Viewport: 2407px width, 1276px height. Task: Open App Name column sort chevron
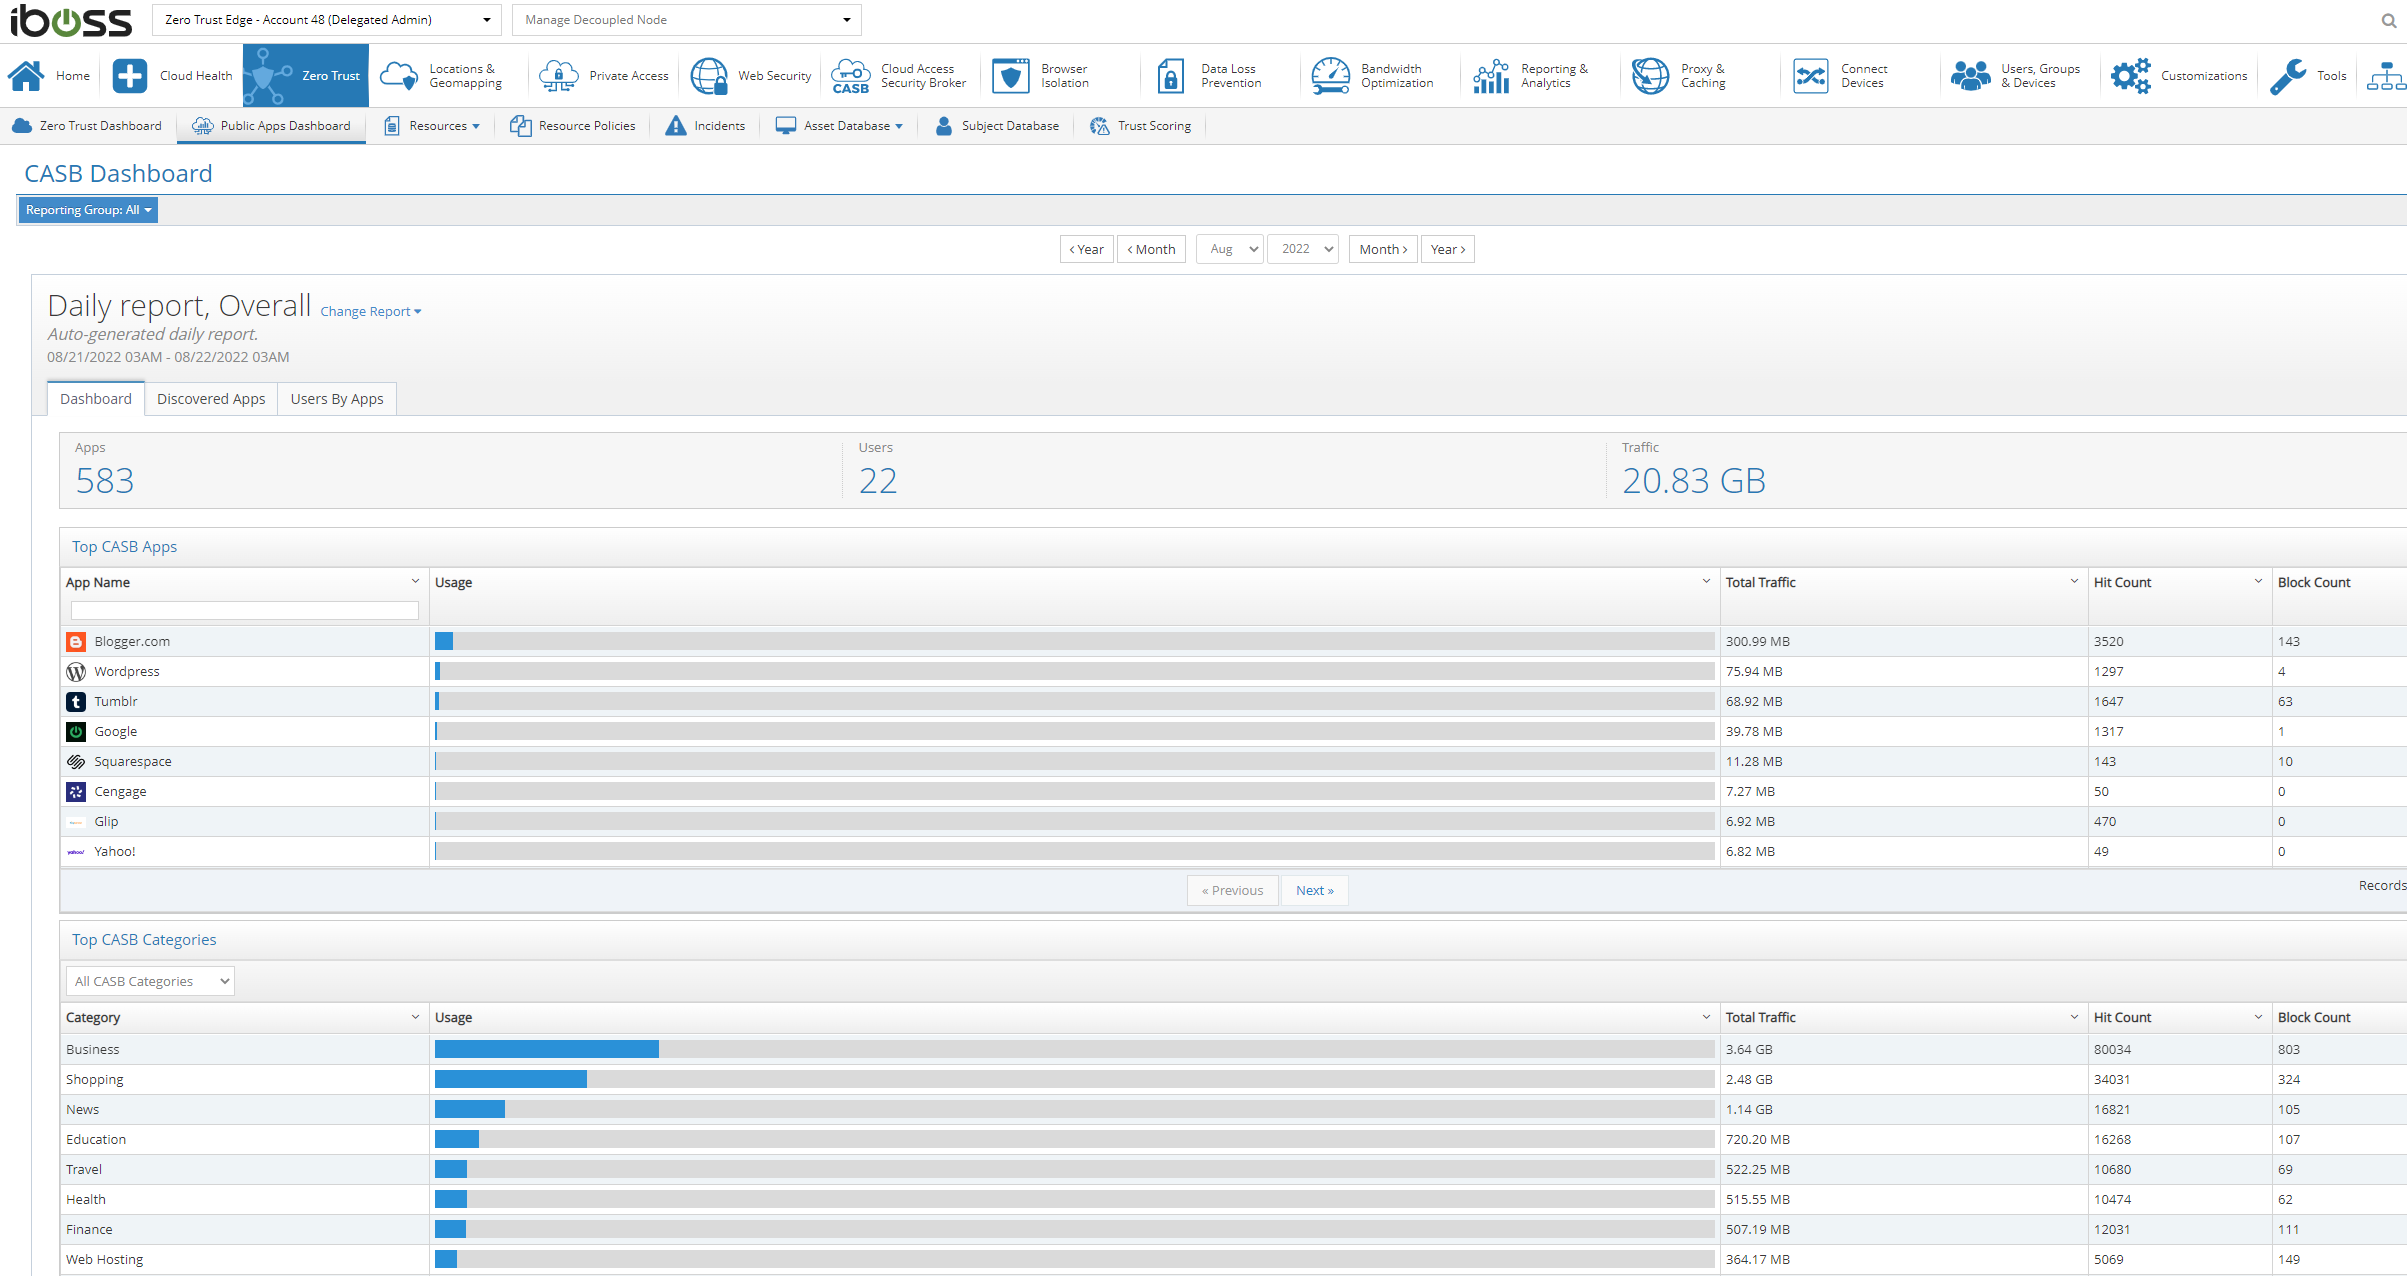(x=415, y=581)
